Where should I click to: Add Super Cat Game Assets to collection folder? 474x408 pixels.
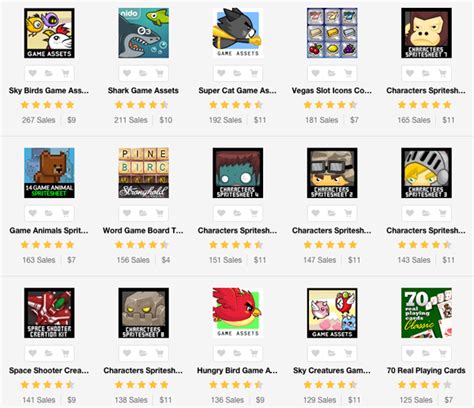pos(237,73)
